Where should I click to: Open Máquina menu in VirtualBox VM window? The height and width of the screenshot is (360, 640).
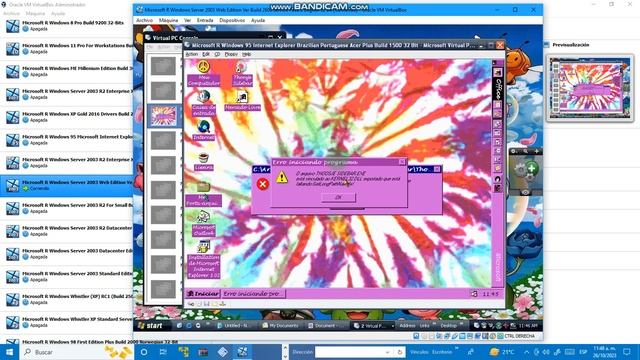click(168, 20)
